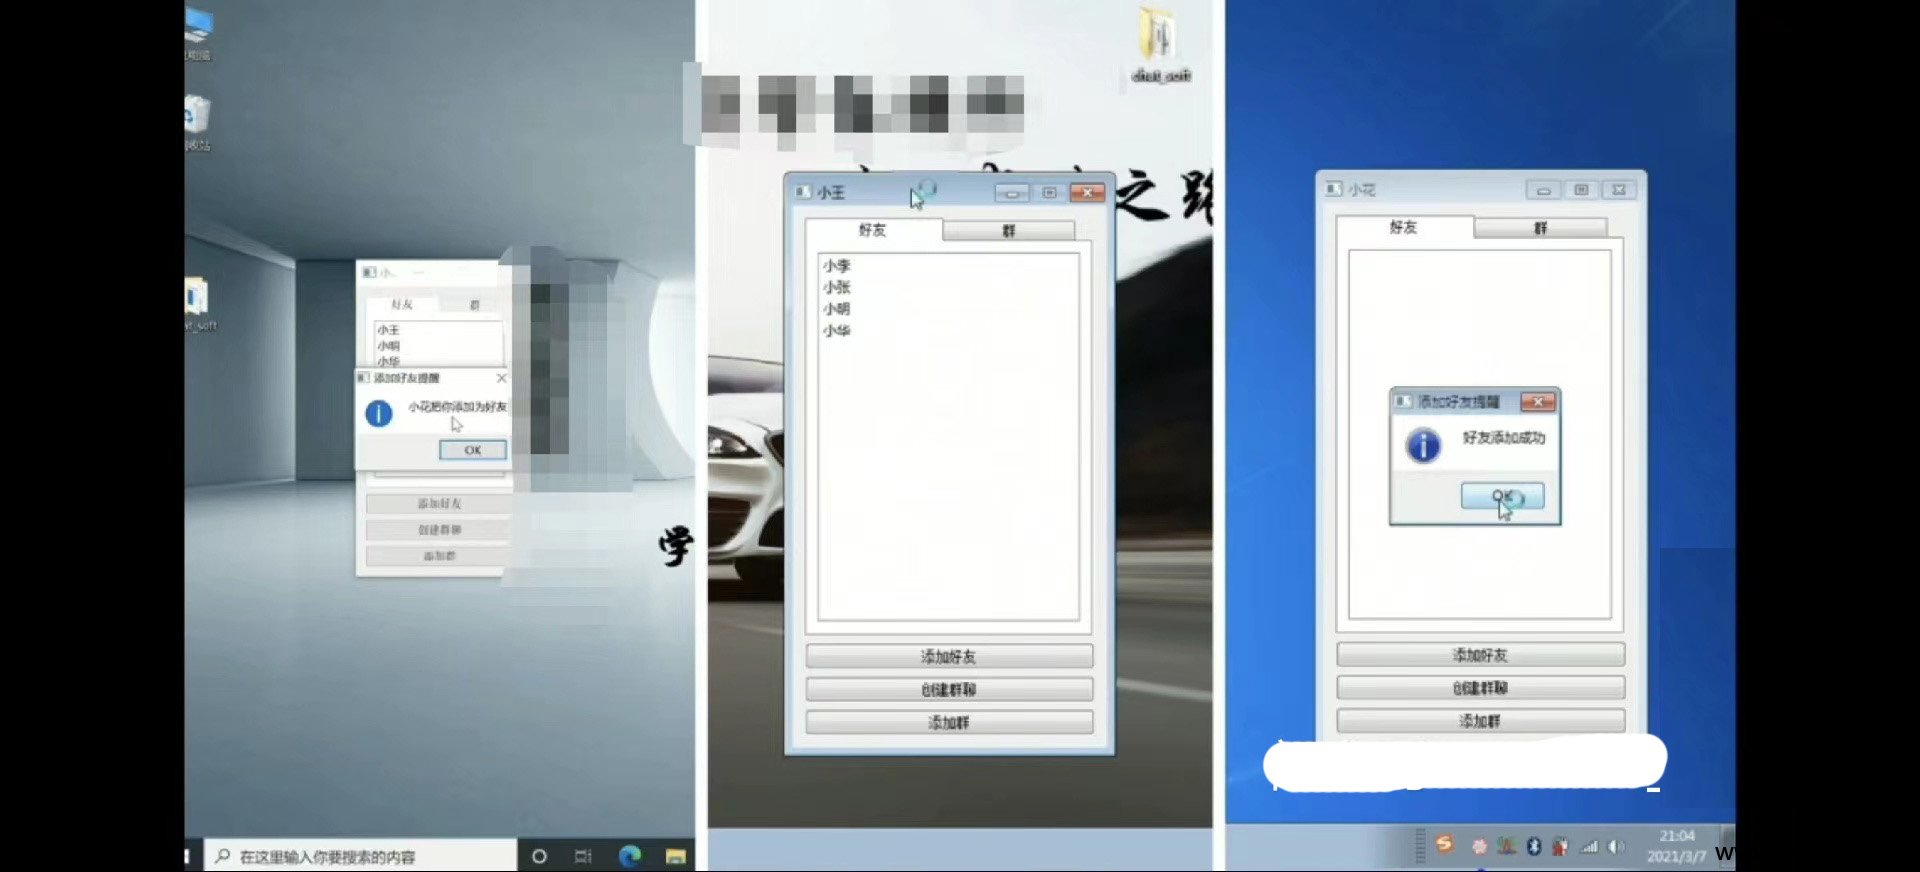Click the network signal tray icon
1920x872 pixels.
click(1589, 846)
